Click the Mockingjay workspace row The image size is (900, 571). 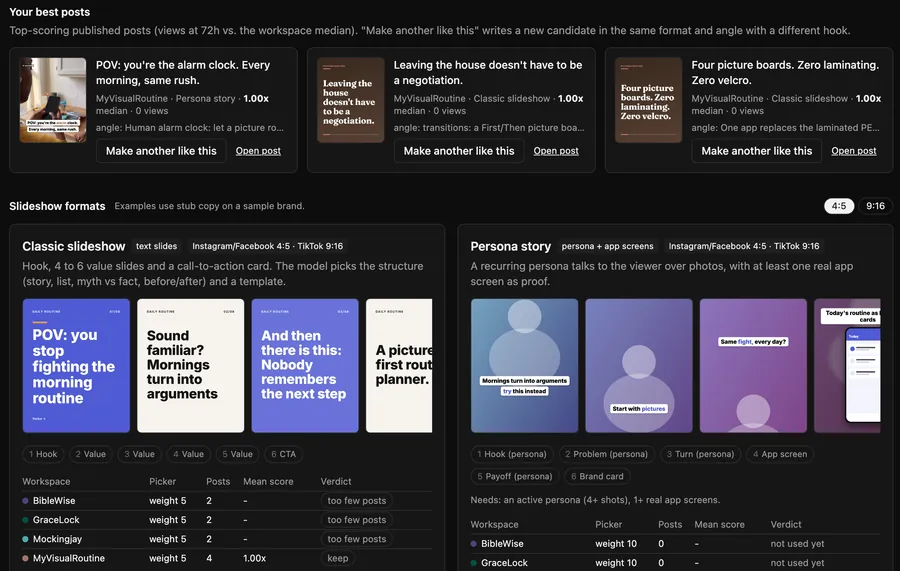click(227, 539)
